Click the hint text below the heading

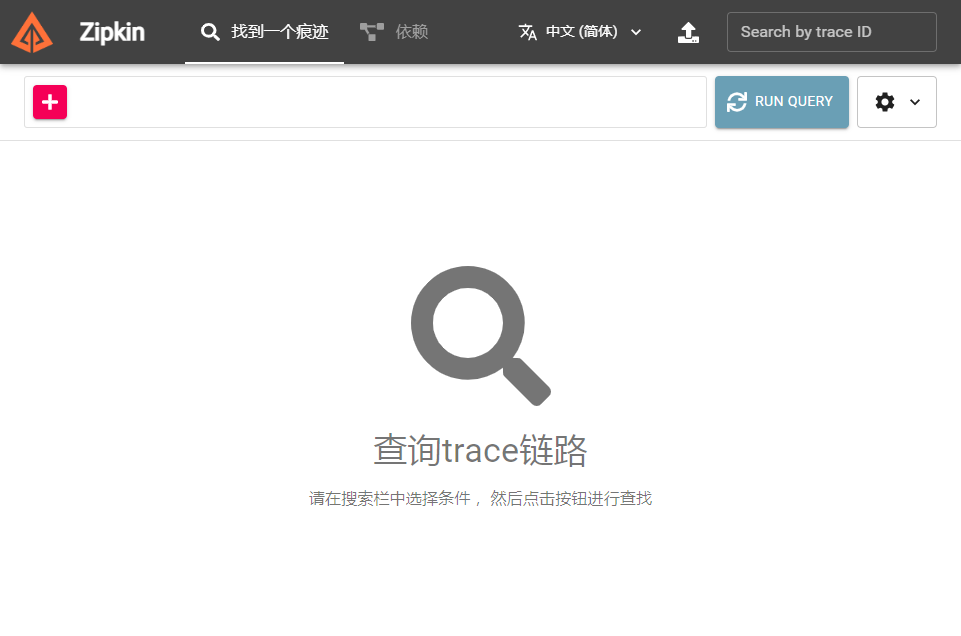click(480, 498)
